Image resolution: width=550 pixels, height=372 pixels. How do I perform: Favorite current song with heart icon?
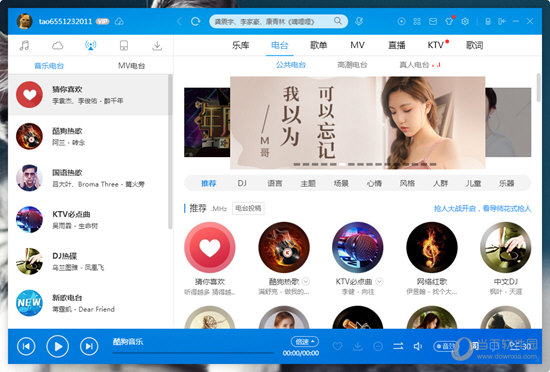pyautogui.click(x=337, y=346)
